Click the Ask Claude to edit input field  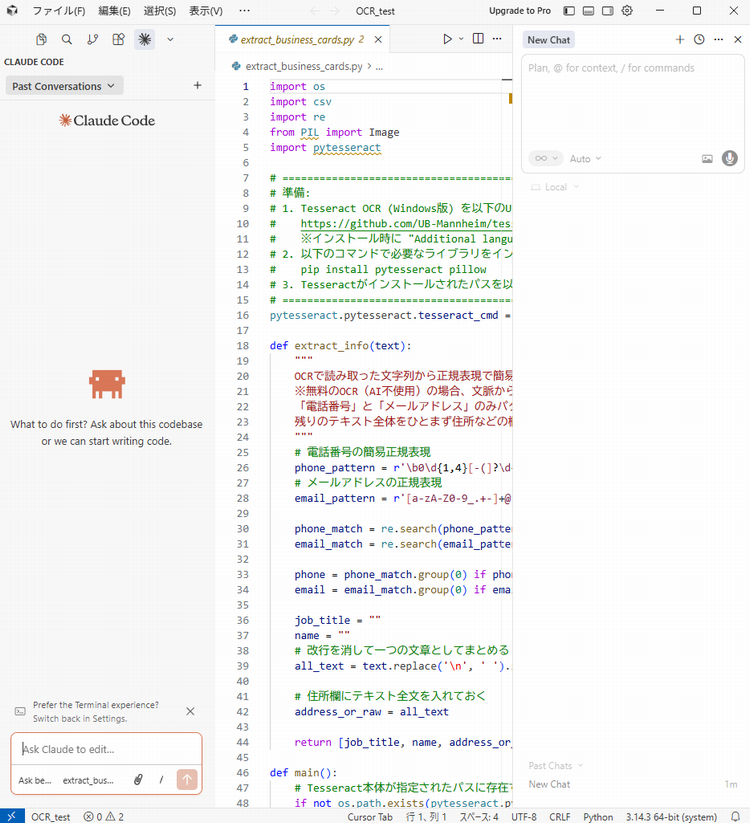(x=105, y=749)
